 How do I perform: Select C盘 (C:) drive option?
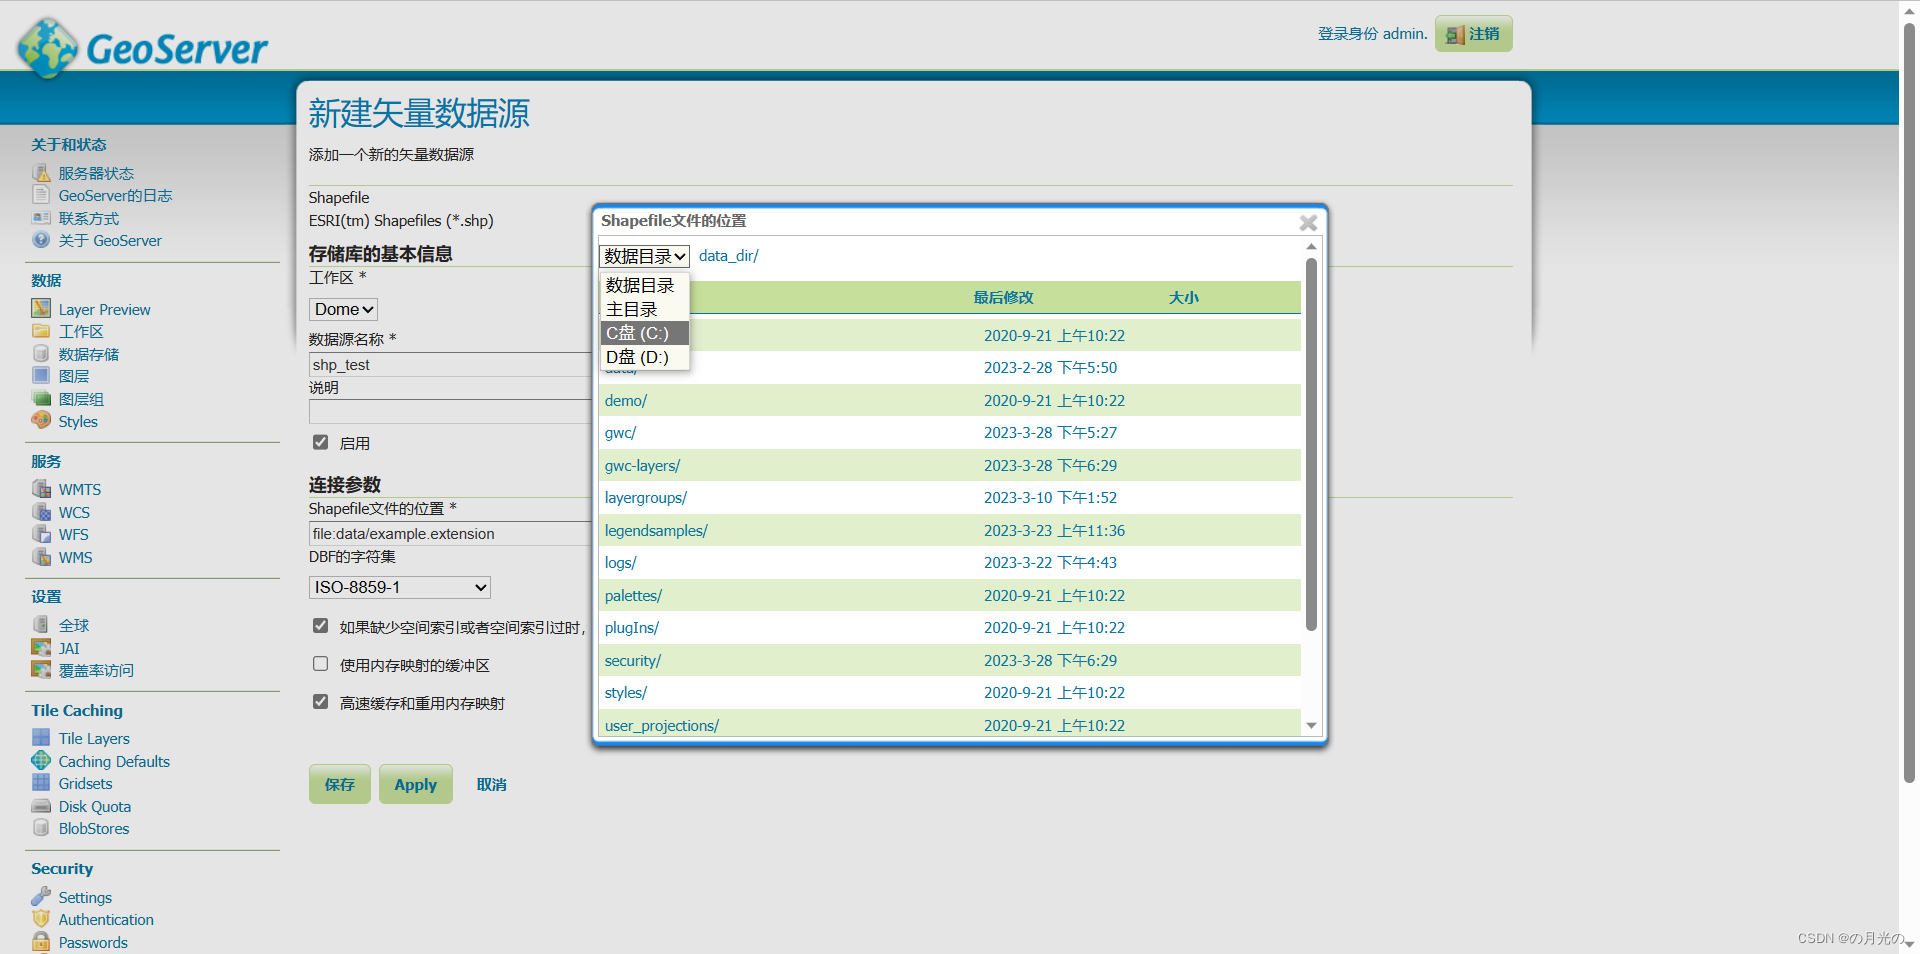644,333
